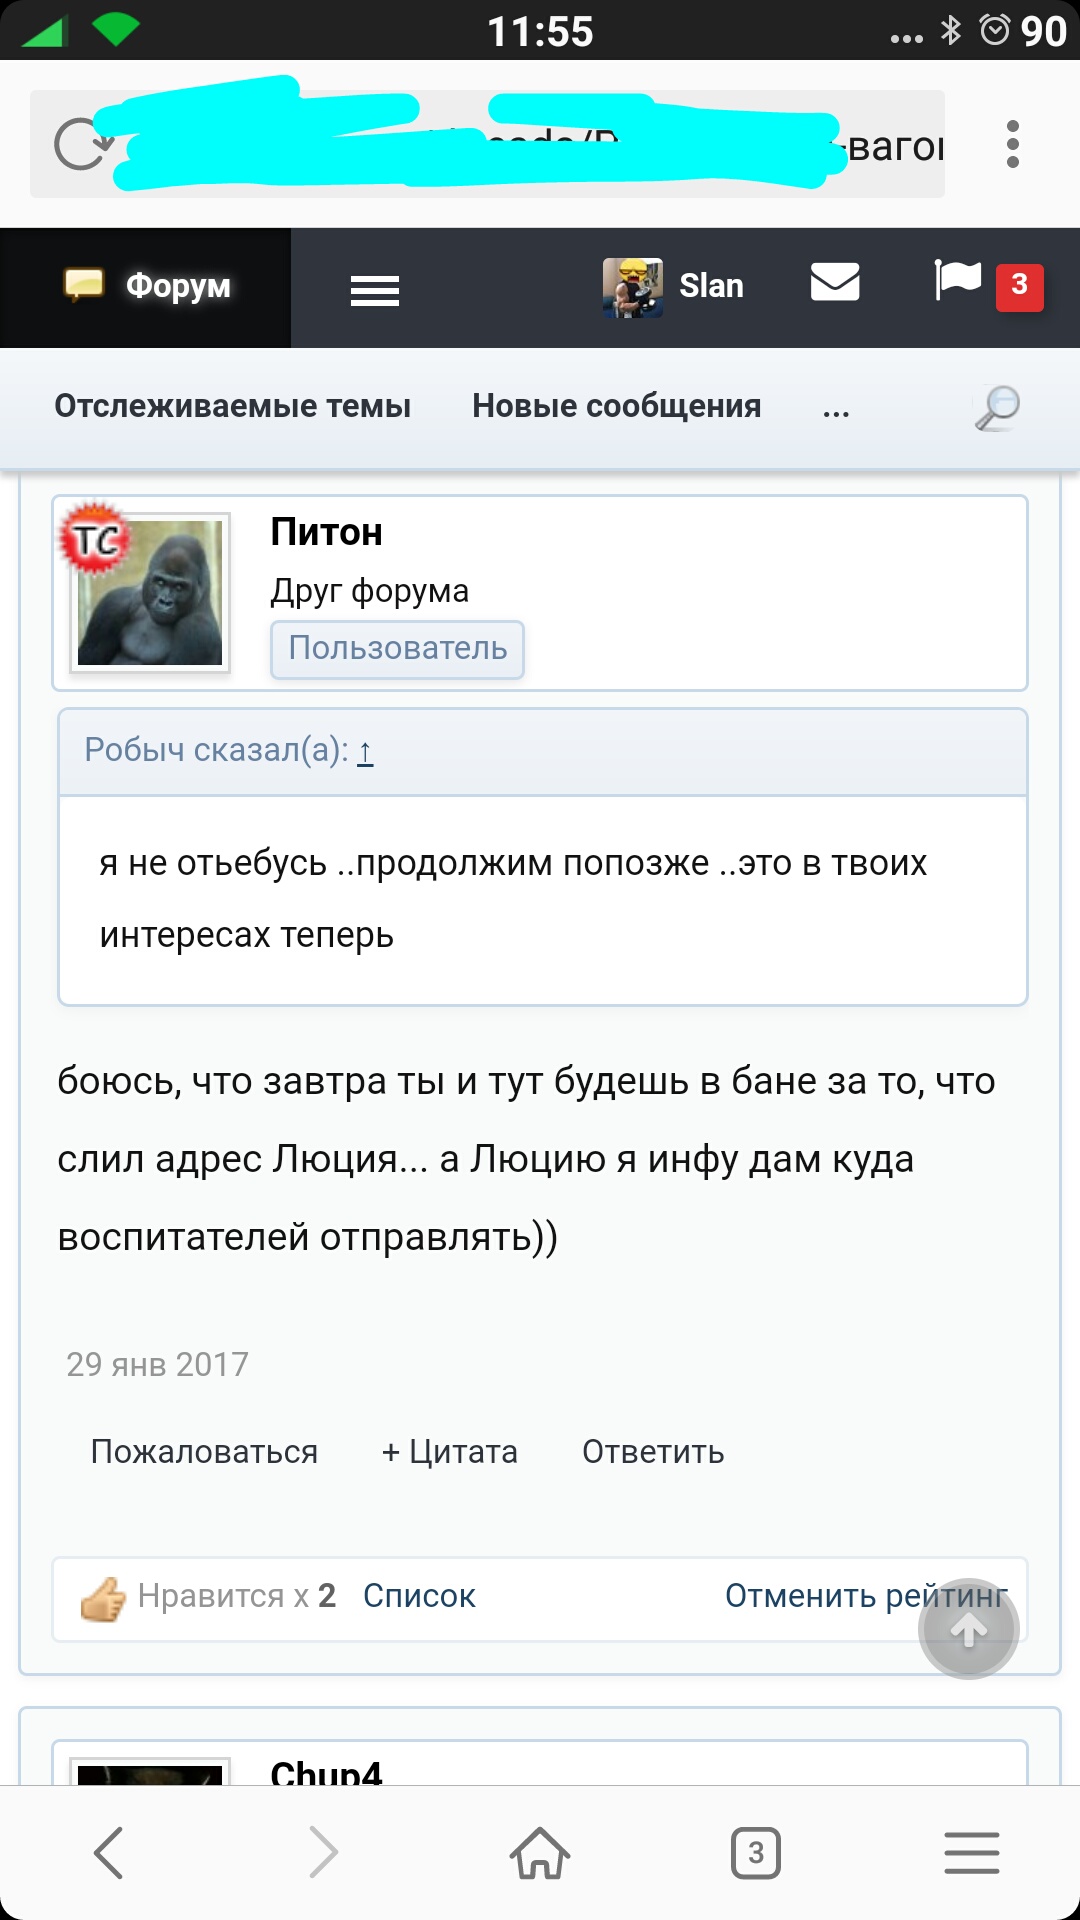
Task: Tap the scroll-to-top arrow button
Action: 968,1629
